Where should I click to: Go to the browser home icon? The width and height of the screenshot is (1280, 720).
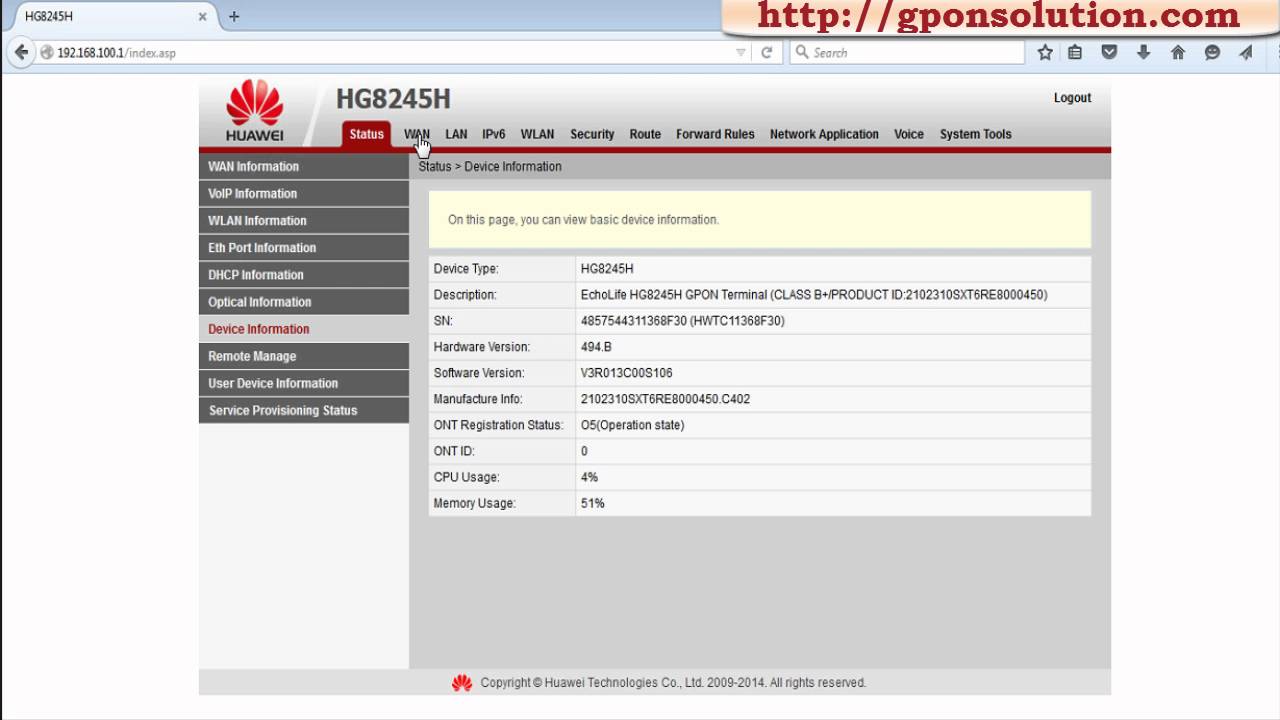1178,53
